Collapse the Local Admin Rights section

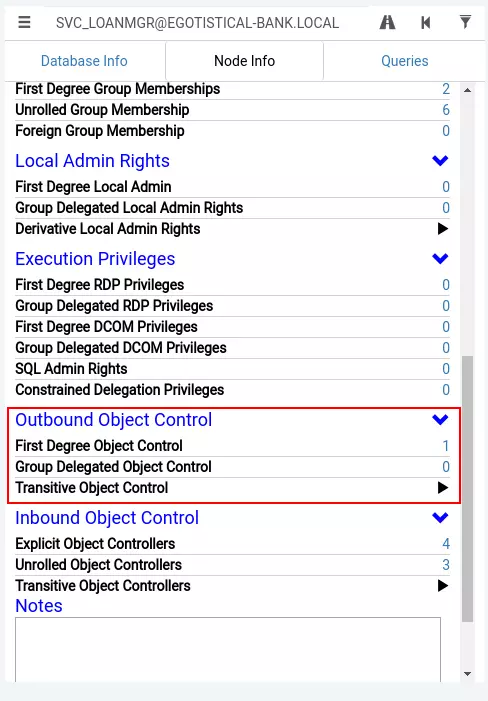[x=440, y=160]
